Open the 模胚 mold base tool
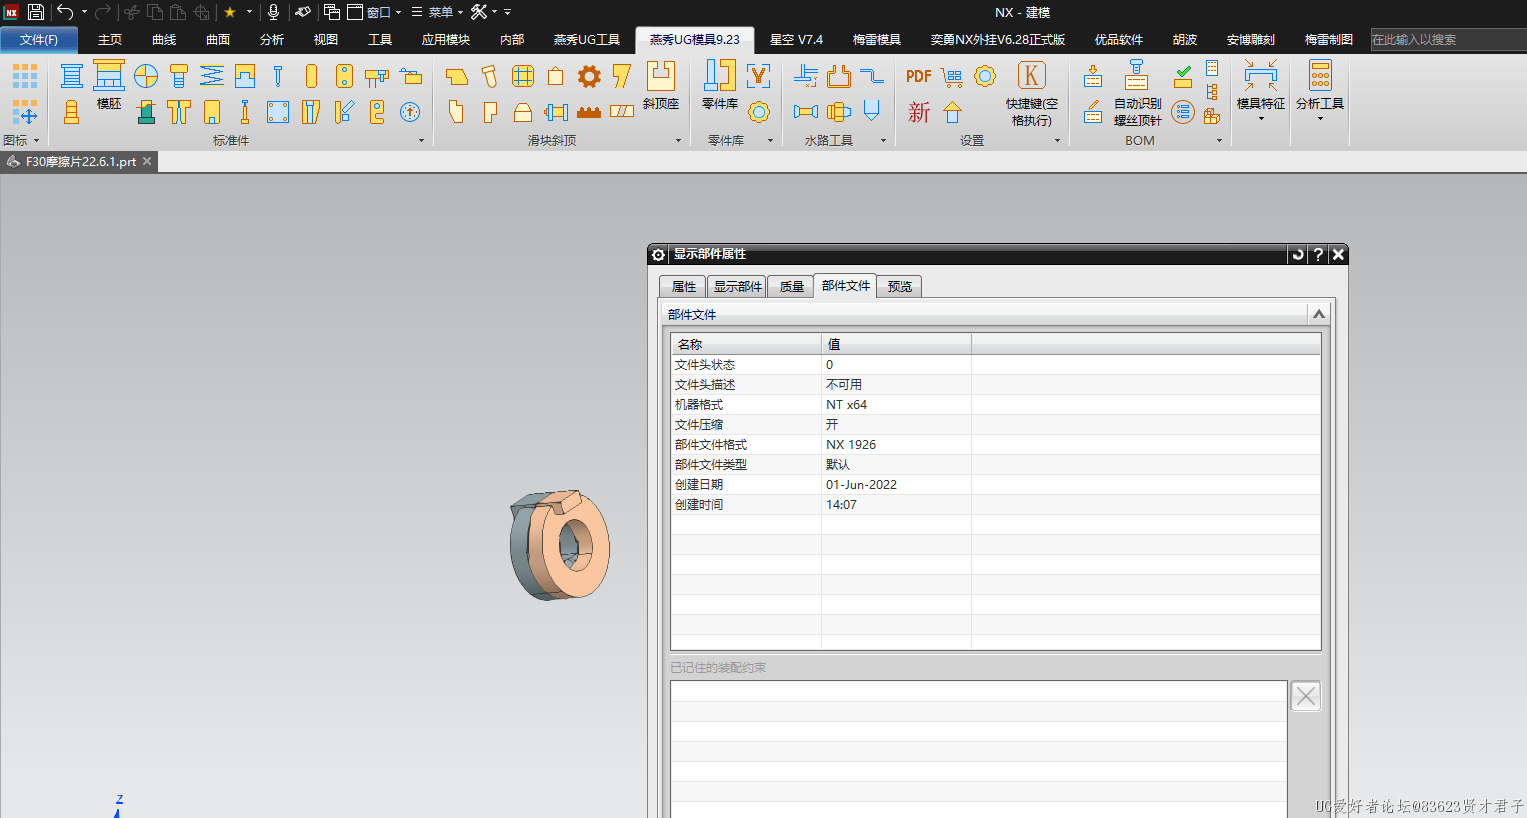Viewport: 1527px width, 818px height. coord(109,85)
